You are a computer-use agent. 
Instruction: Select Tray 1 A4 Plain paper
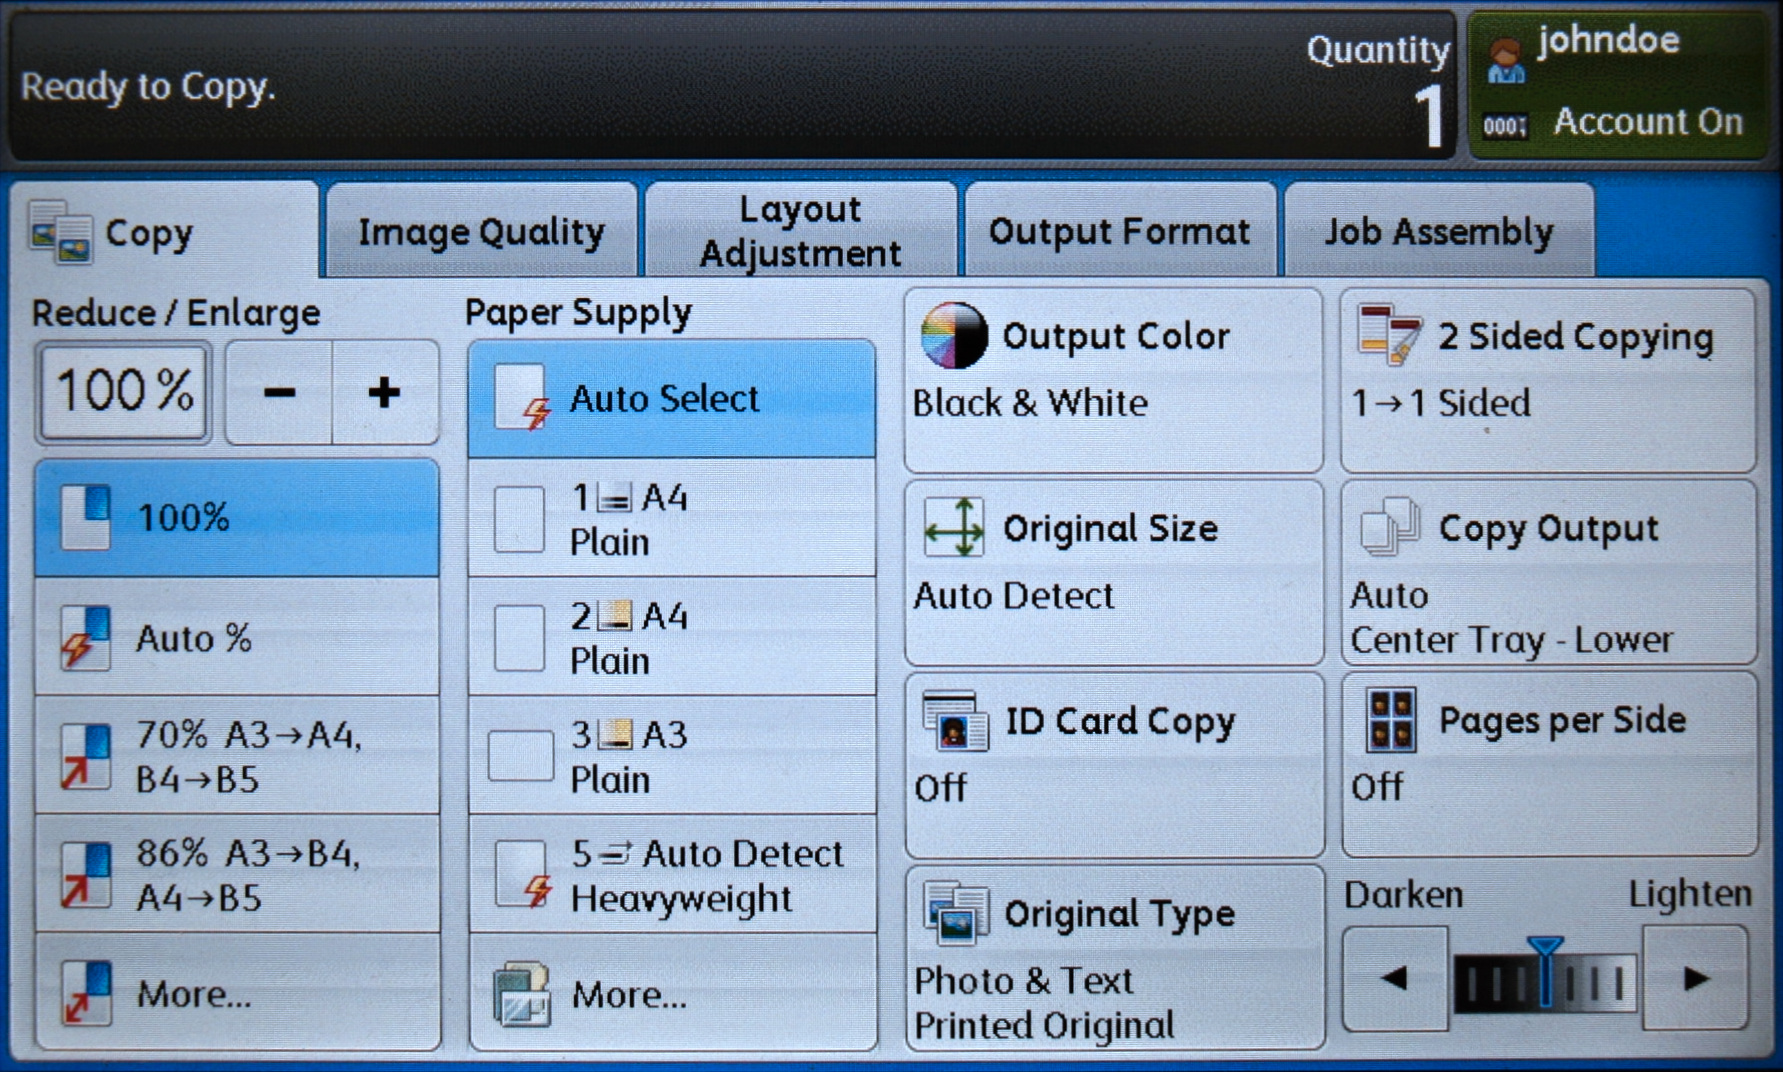[671, 519]
